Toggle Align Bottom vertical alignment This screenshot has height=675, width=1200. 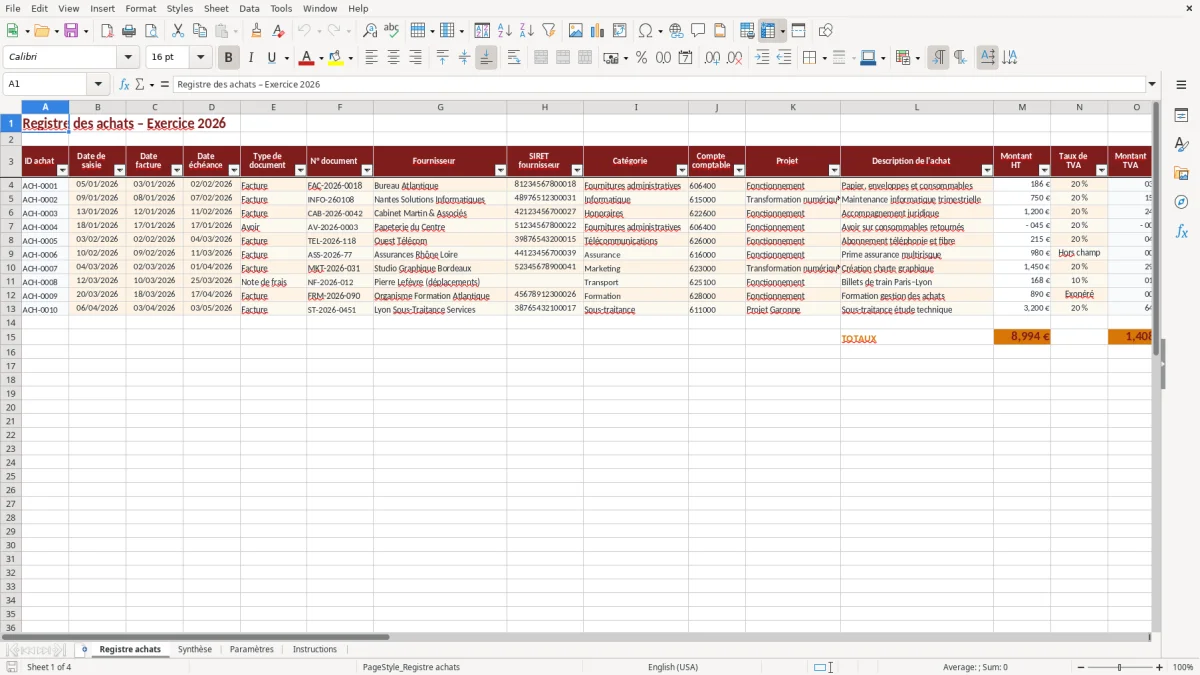click(x=486, y=58)
